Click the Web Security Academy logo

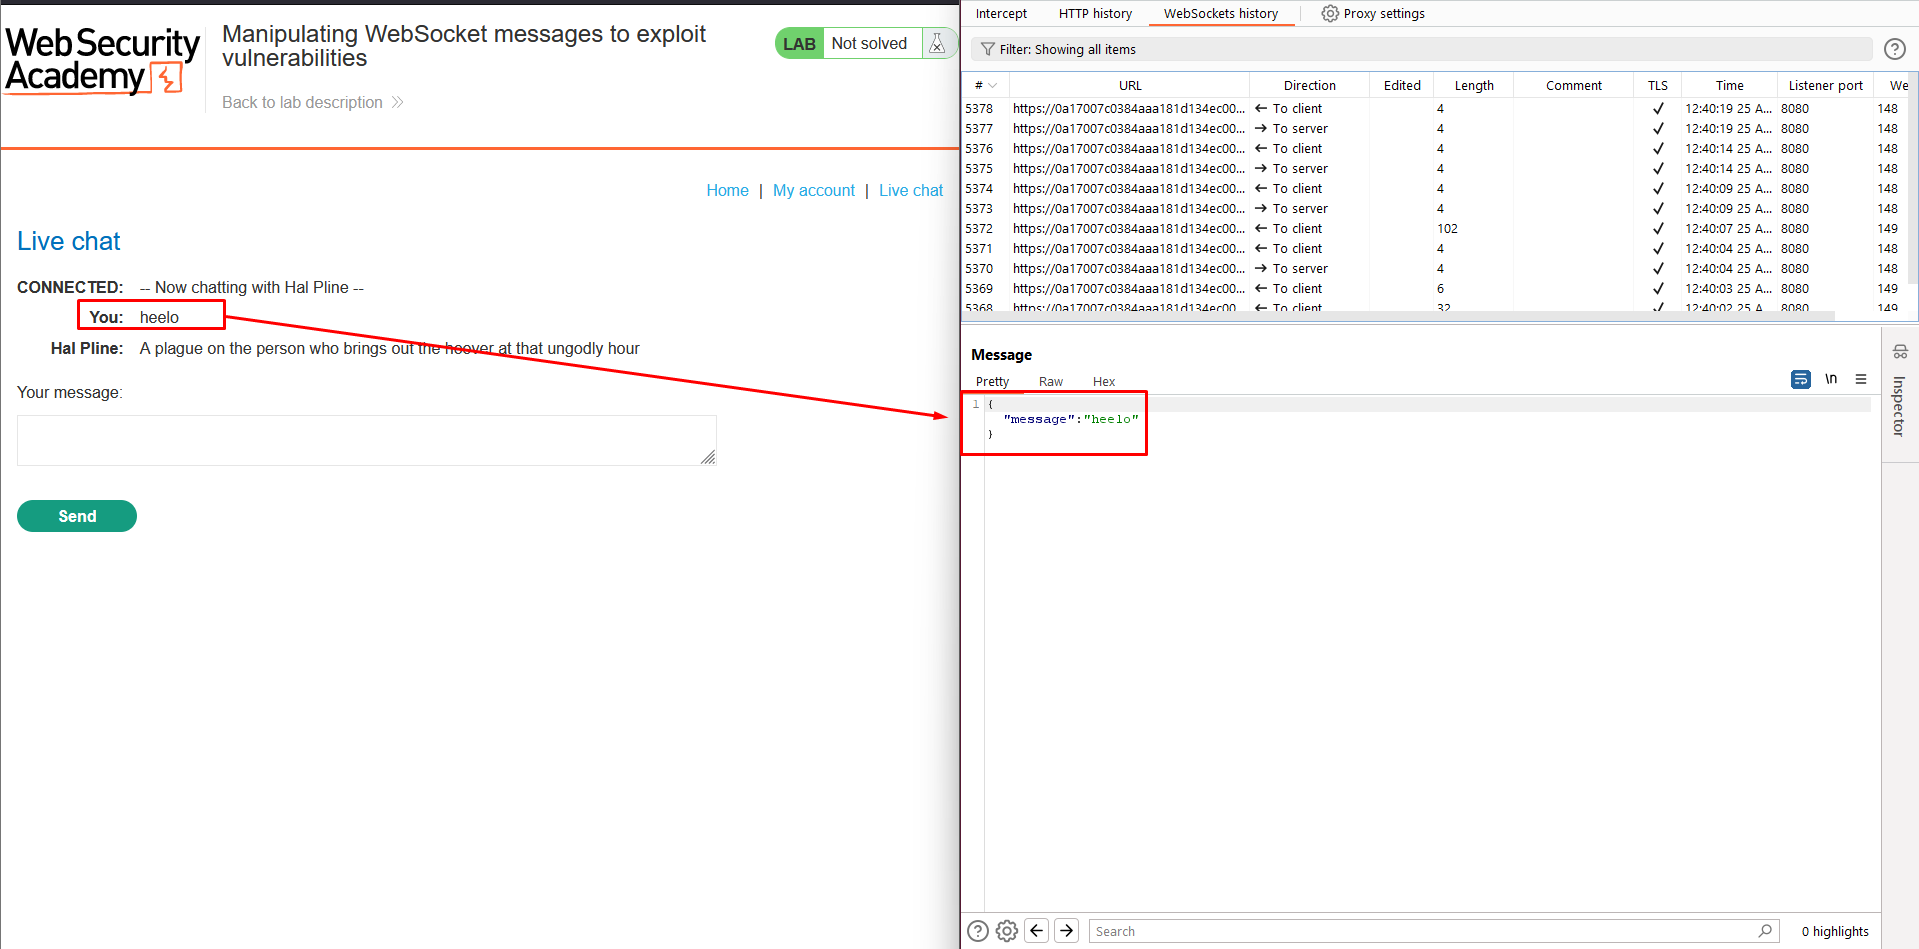pos(103,60)
